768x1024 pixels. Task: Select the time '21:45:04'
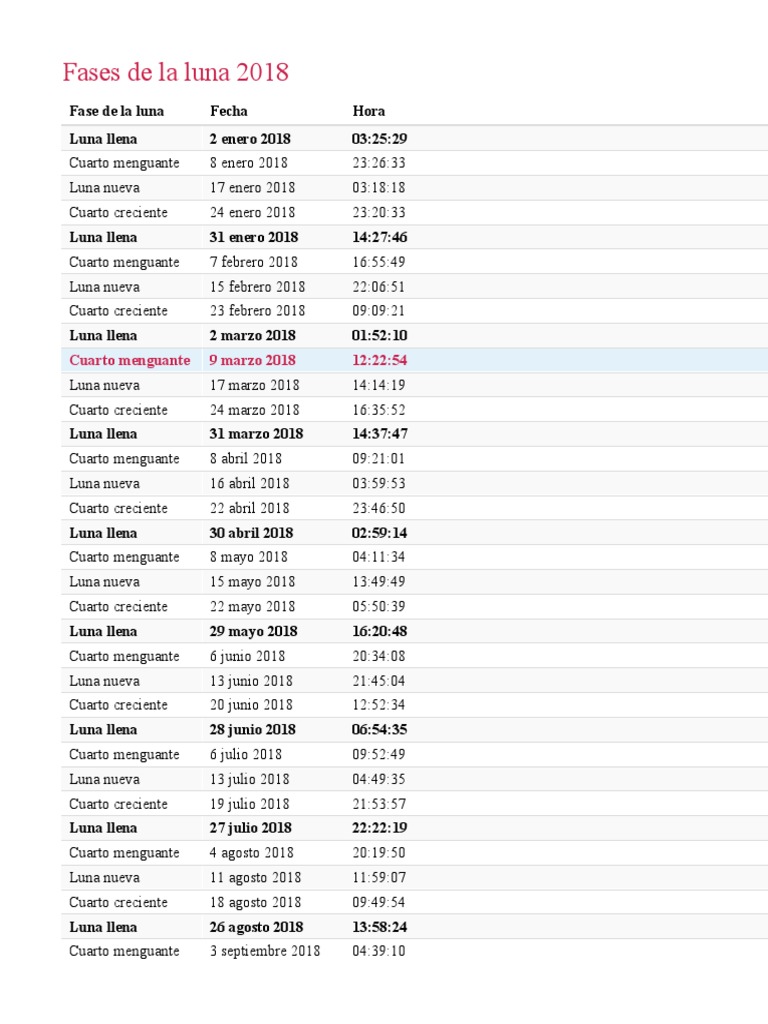click(379, 681)
